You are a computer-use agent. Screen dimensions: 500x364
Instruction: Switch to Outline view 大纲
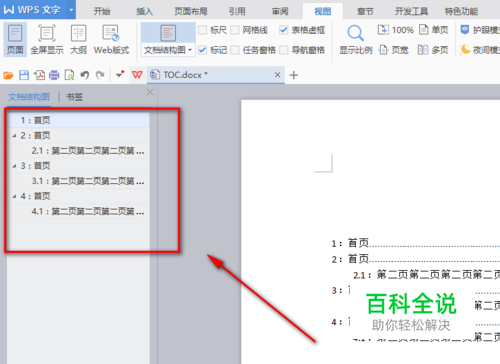[x=78, y=39]
